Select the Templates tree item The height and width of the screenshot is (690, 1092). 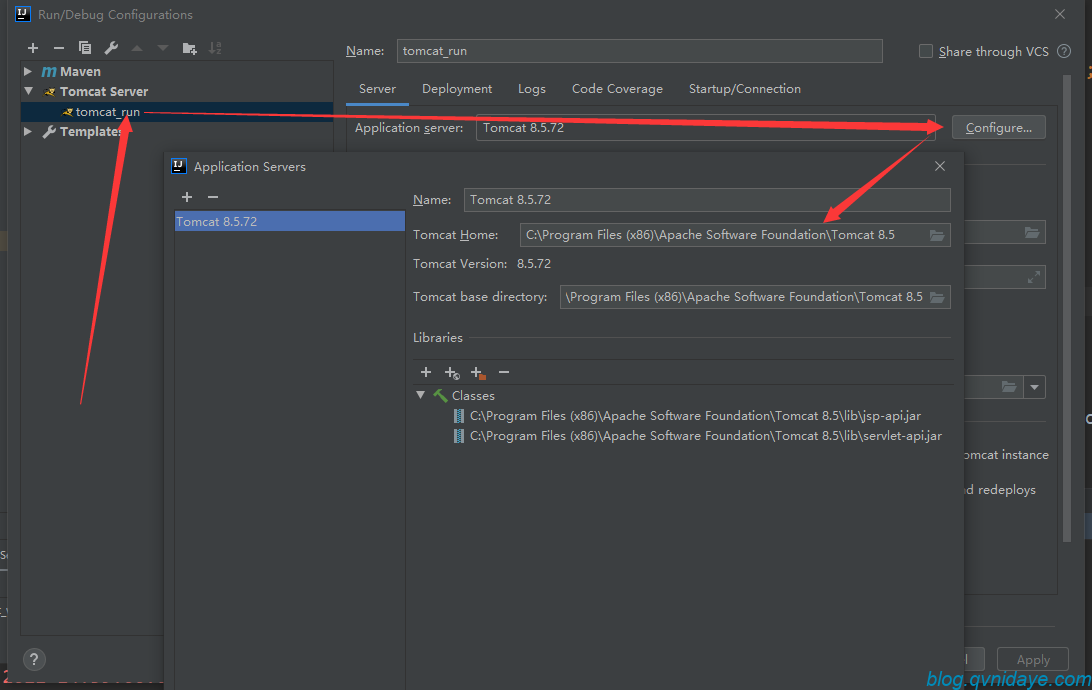point(91,132)
